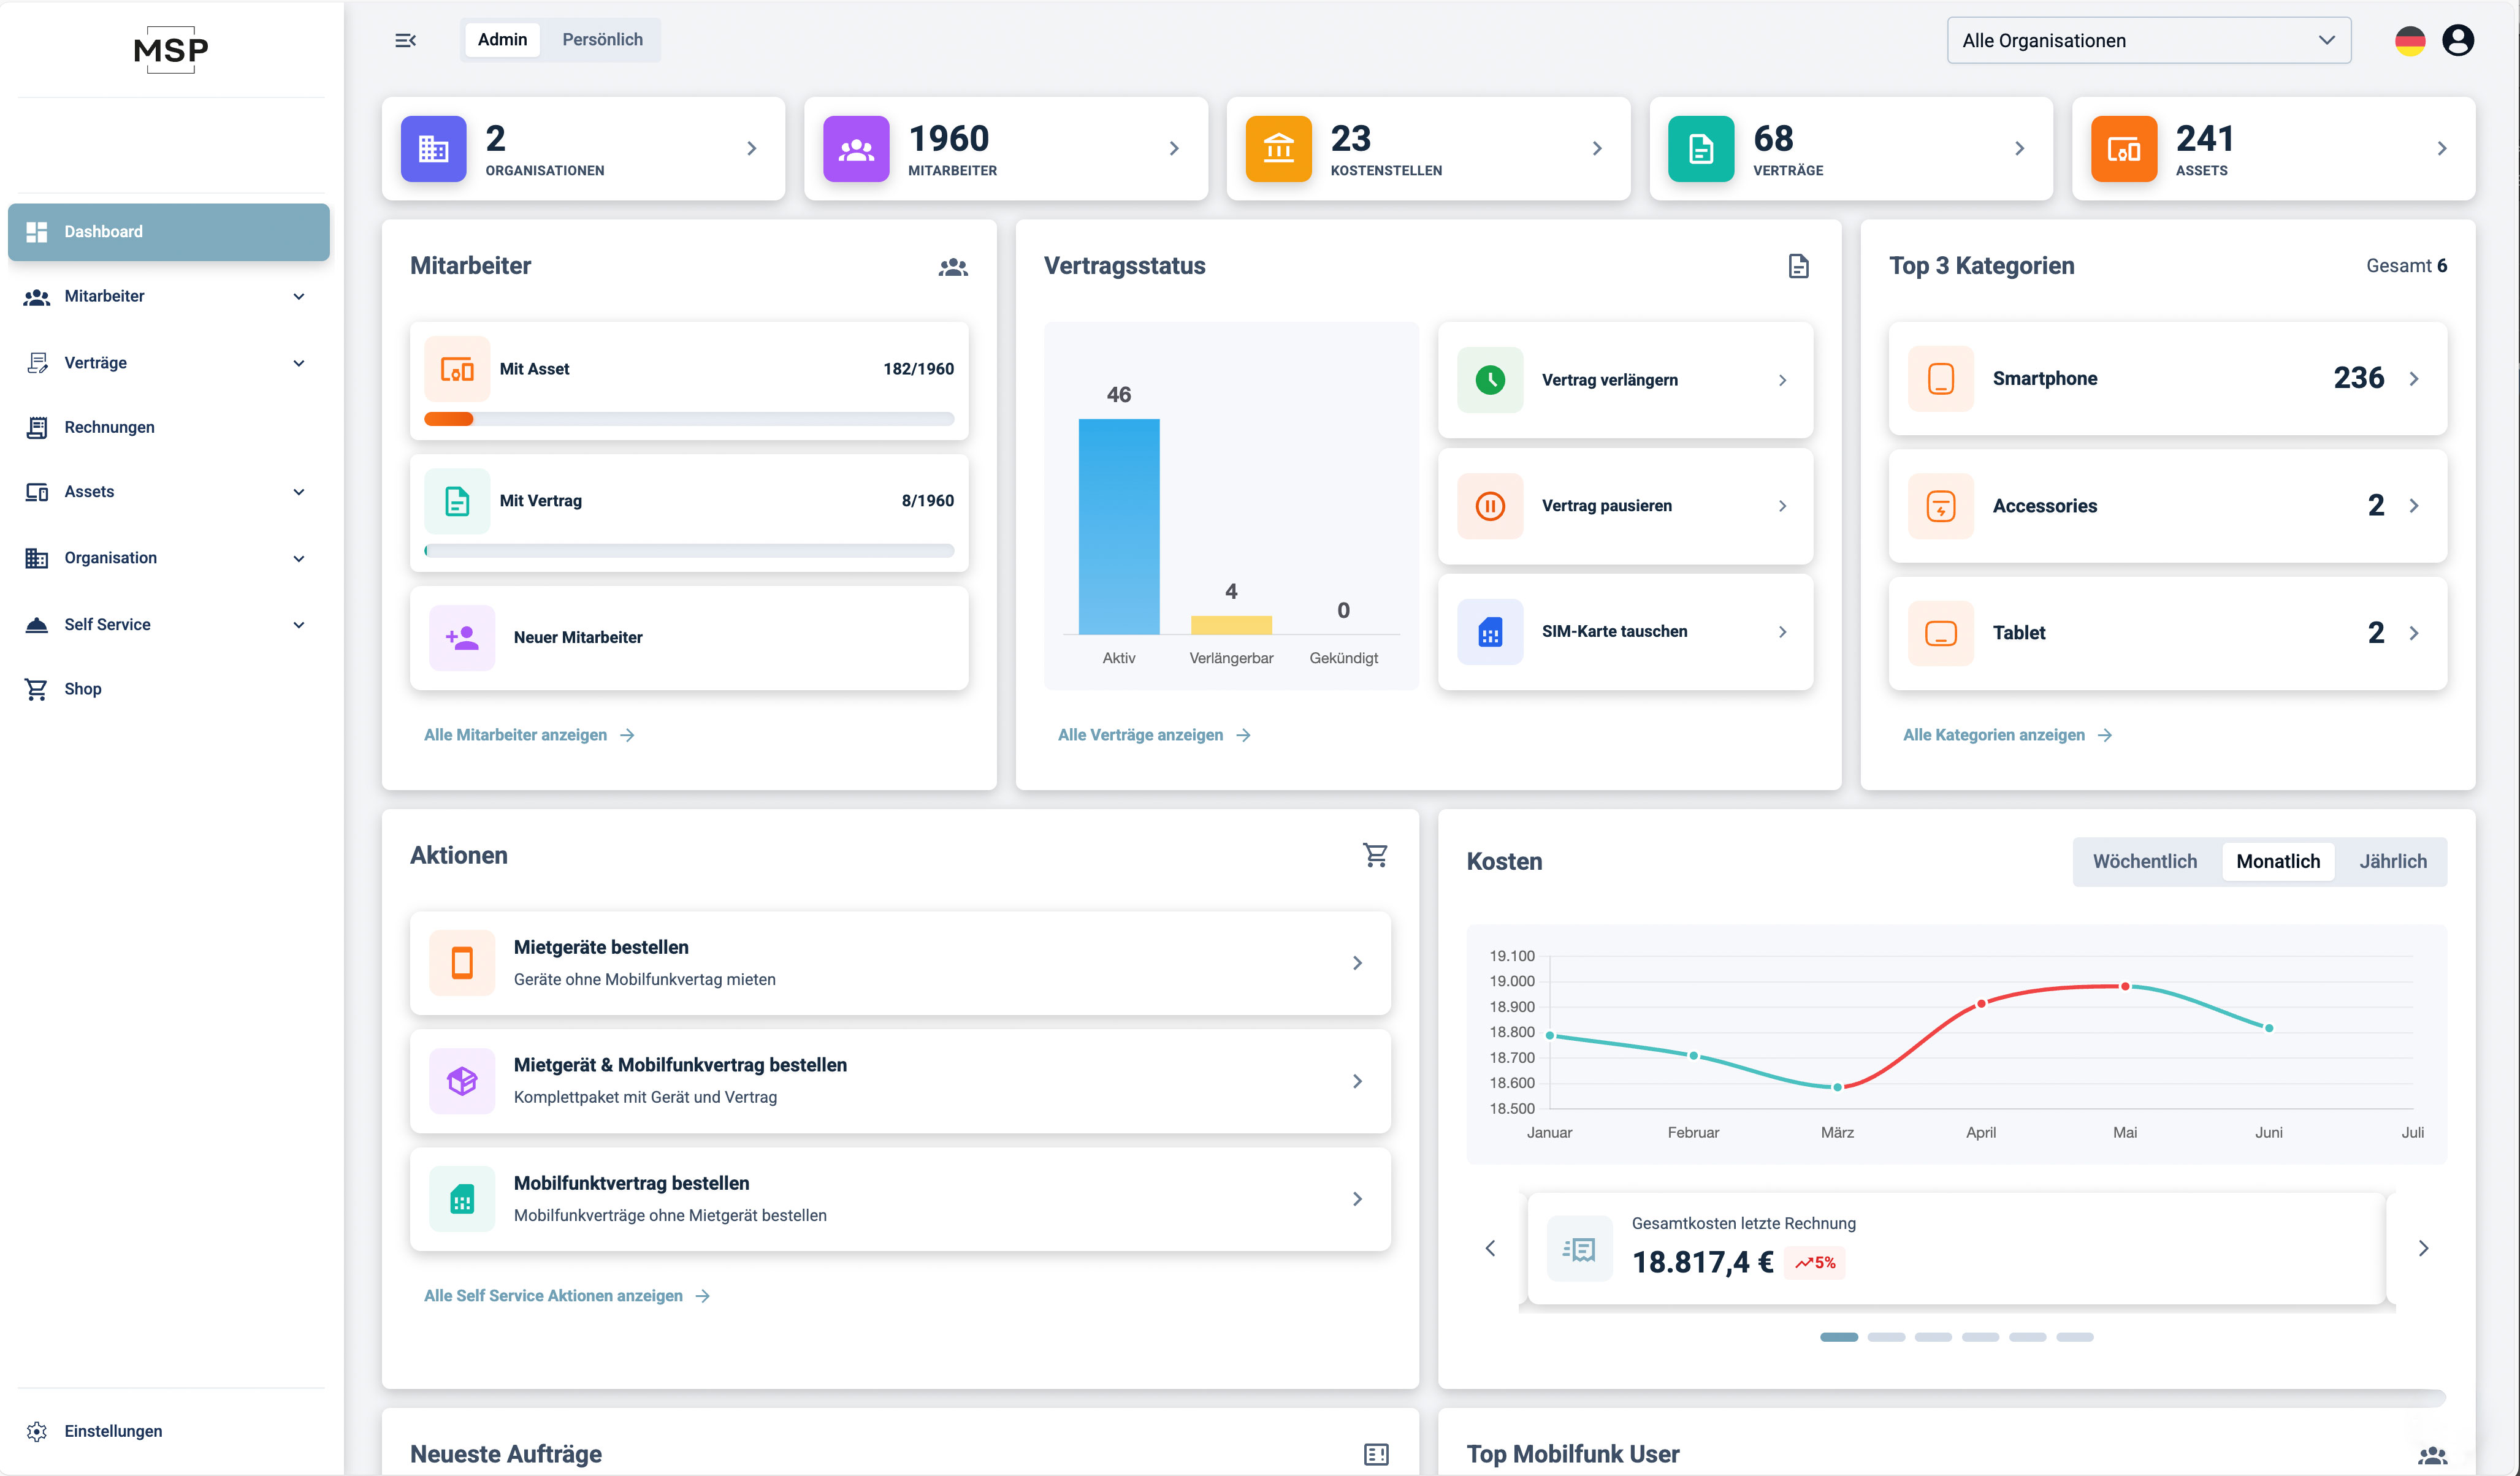The image size is (2520, 1476).
Task: Click the second carousel indicator under Kosten
Action: [x=1886, y=1337]
